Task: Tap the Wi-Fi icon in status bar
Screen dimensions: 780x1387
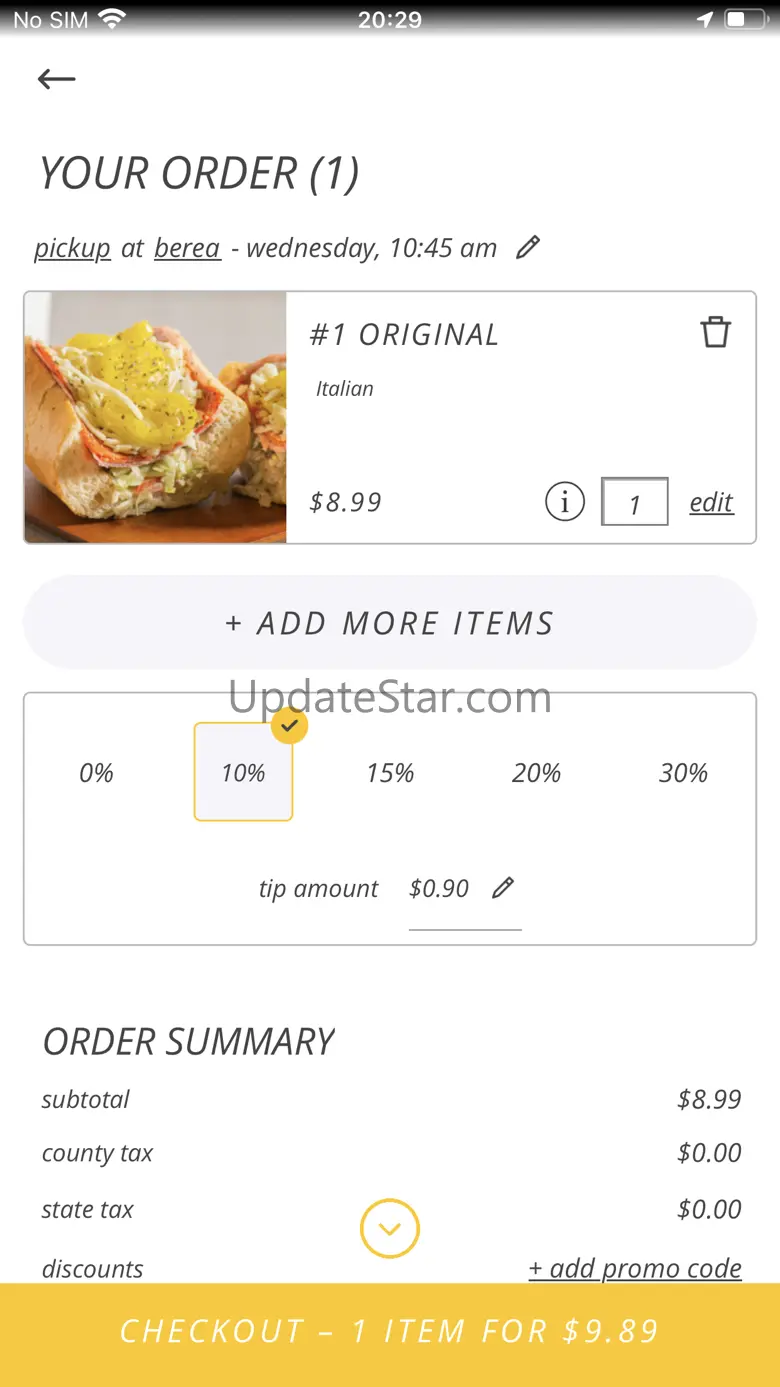Action: pyautogui.click(x=113, y=19)
